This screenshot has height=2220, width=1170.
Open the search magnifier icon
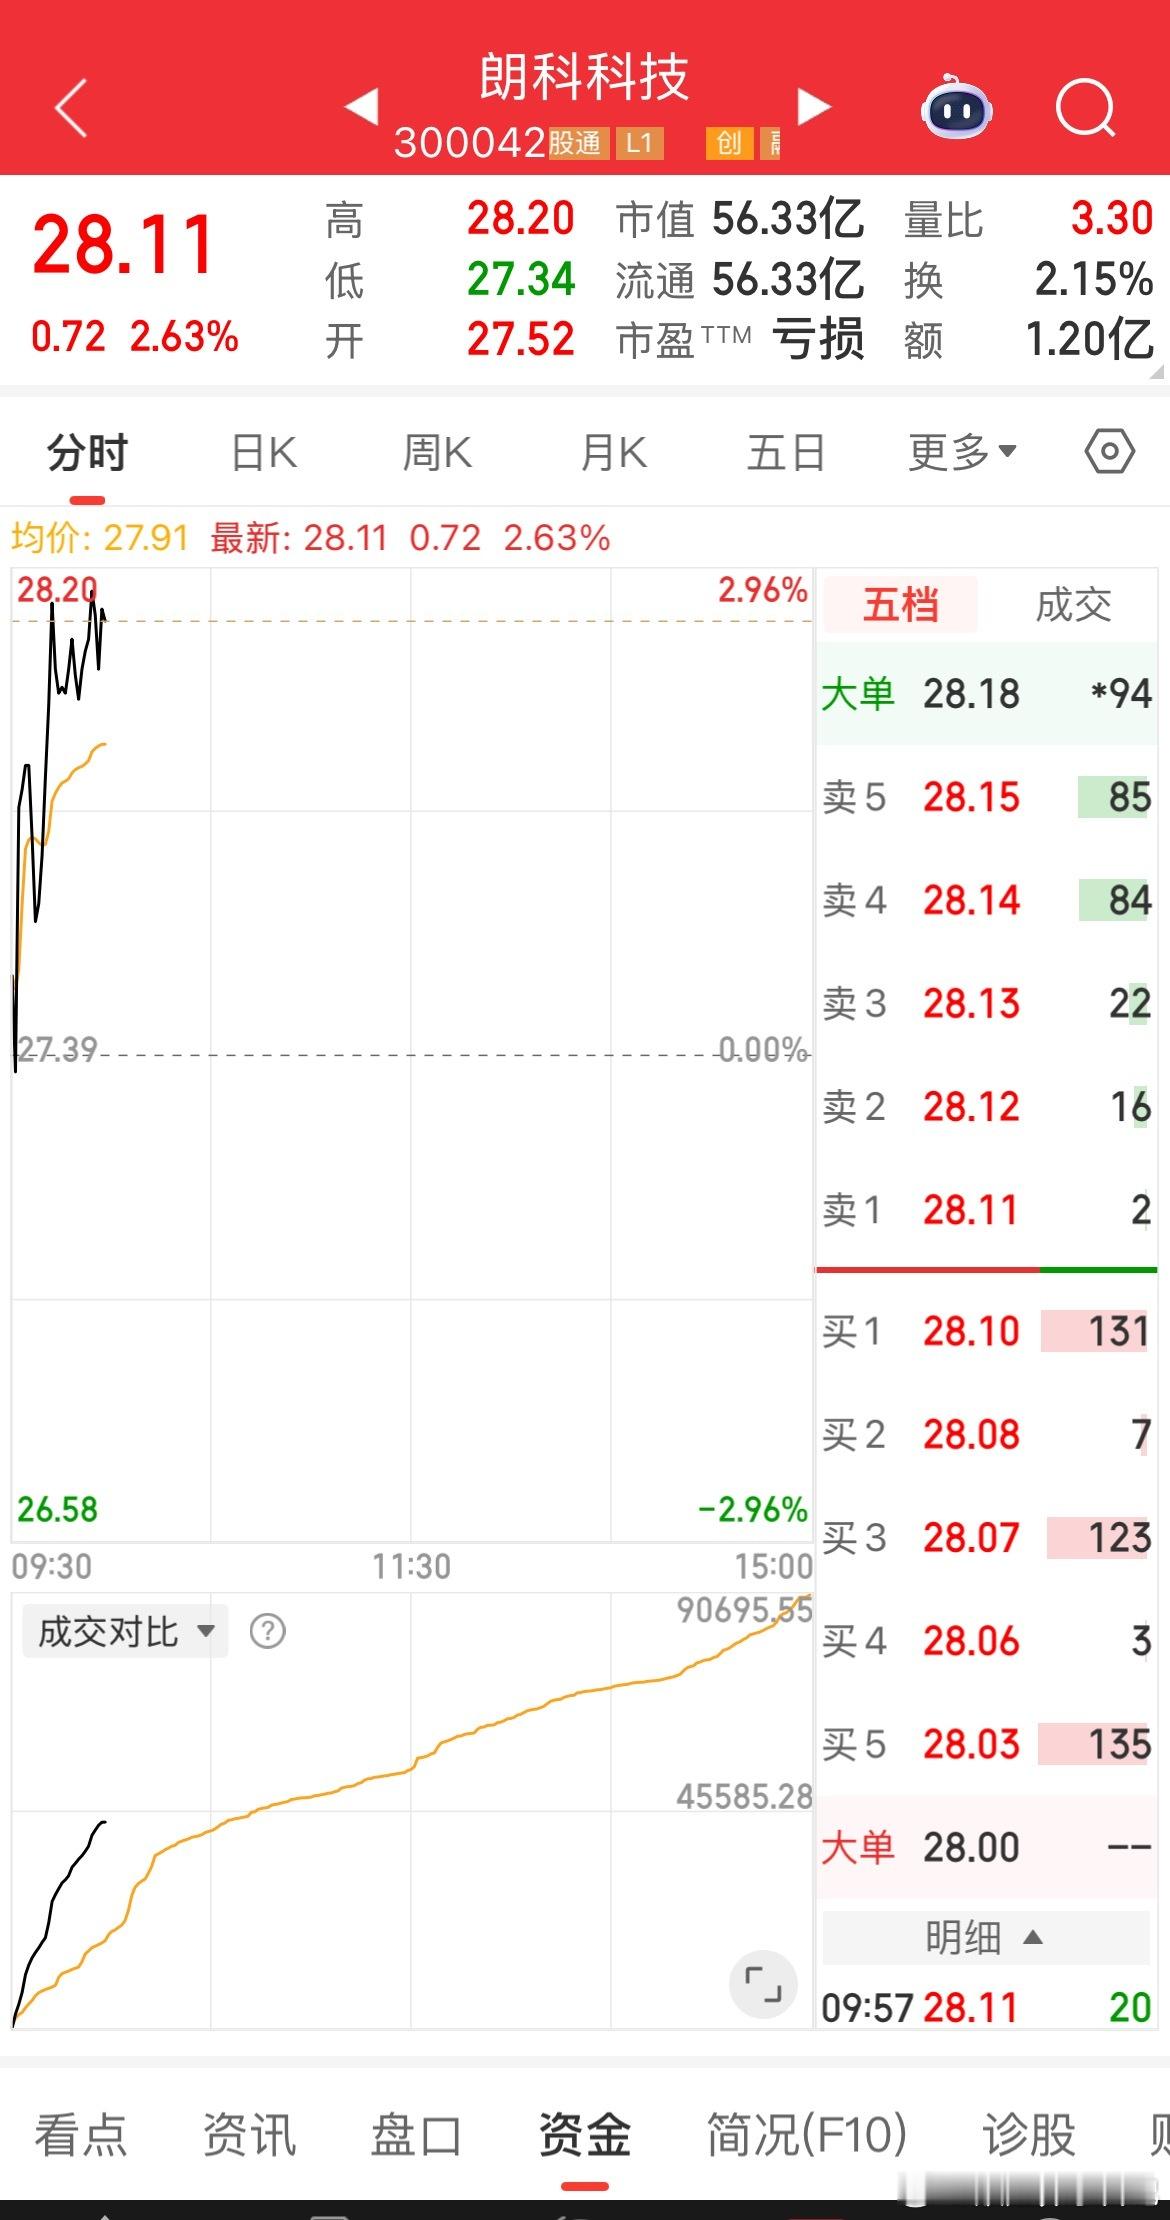tap(1086, 107)
